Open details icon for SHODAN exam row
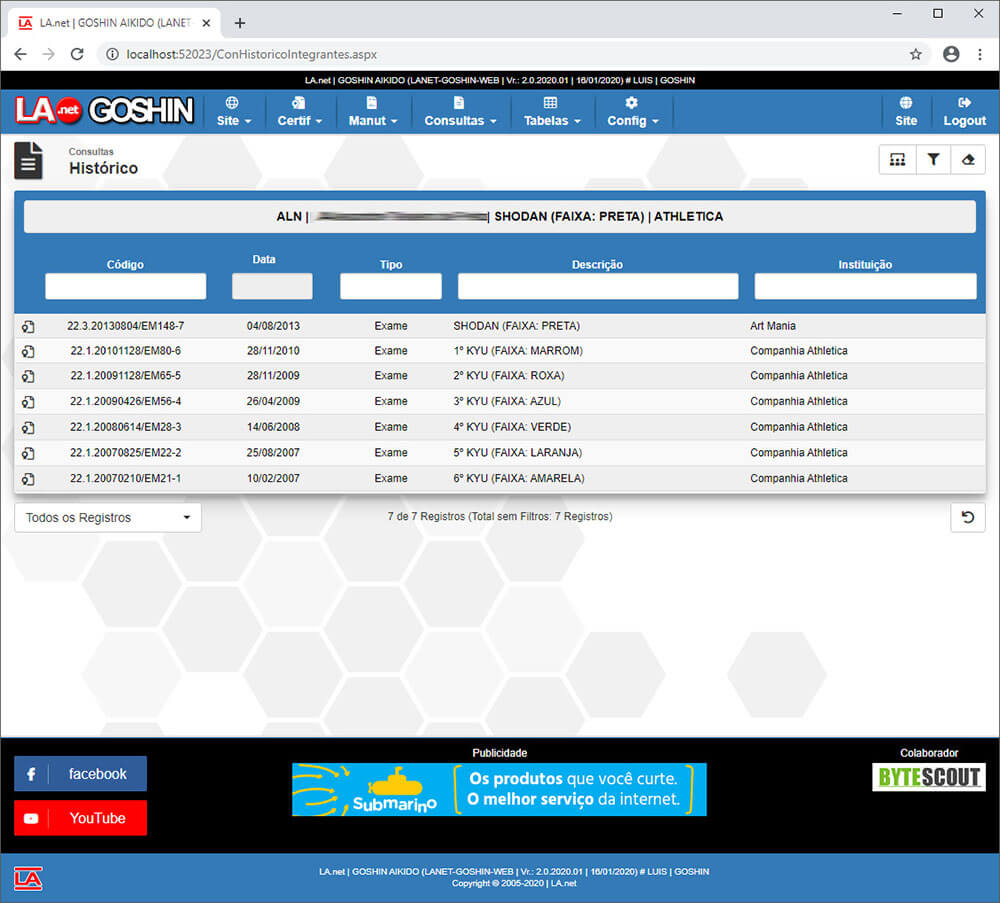The width and height of the screenshot is (1000, 903). tap(28, 327)
